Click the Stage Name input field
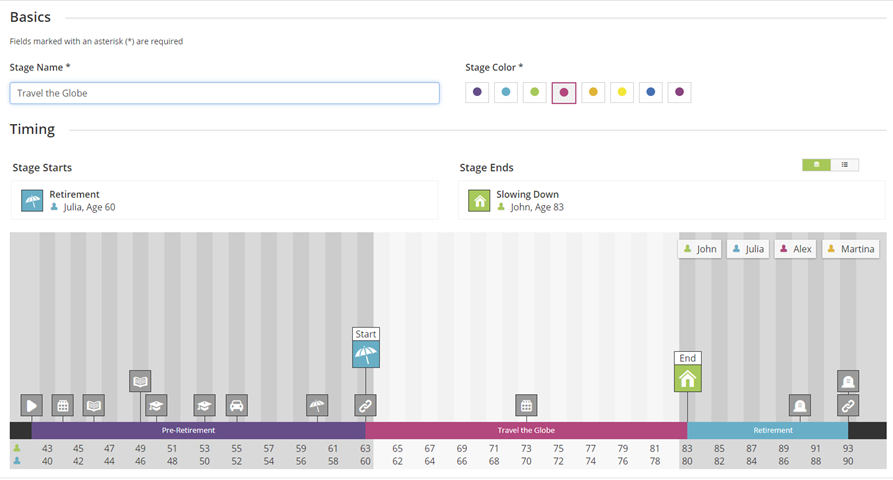This screenshot has height=480, width=893. (x=224, y=93)
